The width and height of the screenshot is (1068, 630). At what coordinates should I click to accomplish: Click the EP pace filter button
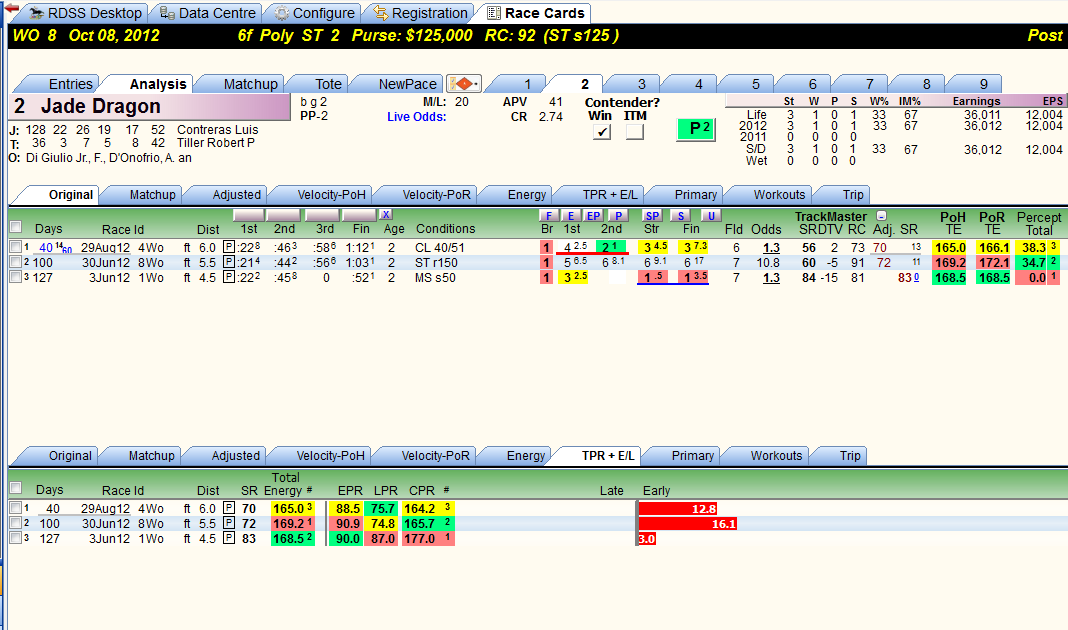click(x=593, y=215)
